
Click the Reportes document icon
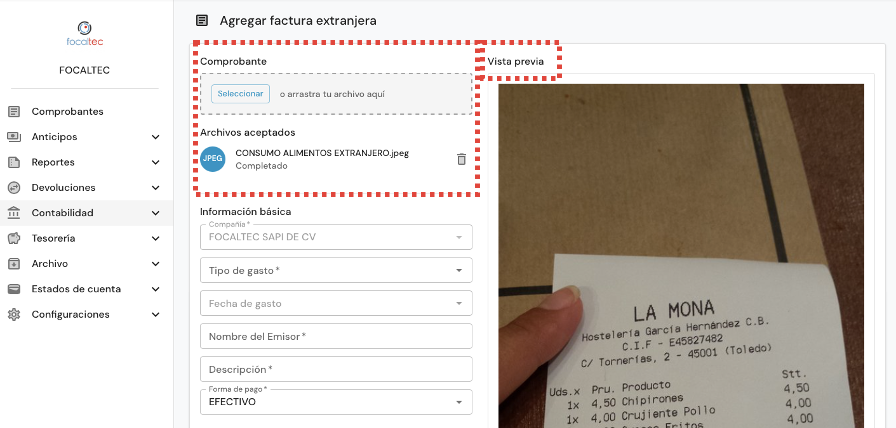coord(14,162)
